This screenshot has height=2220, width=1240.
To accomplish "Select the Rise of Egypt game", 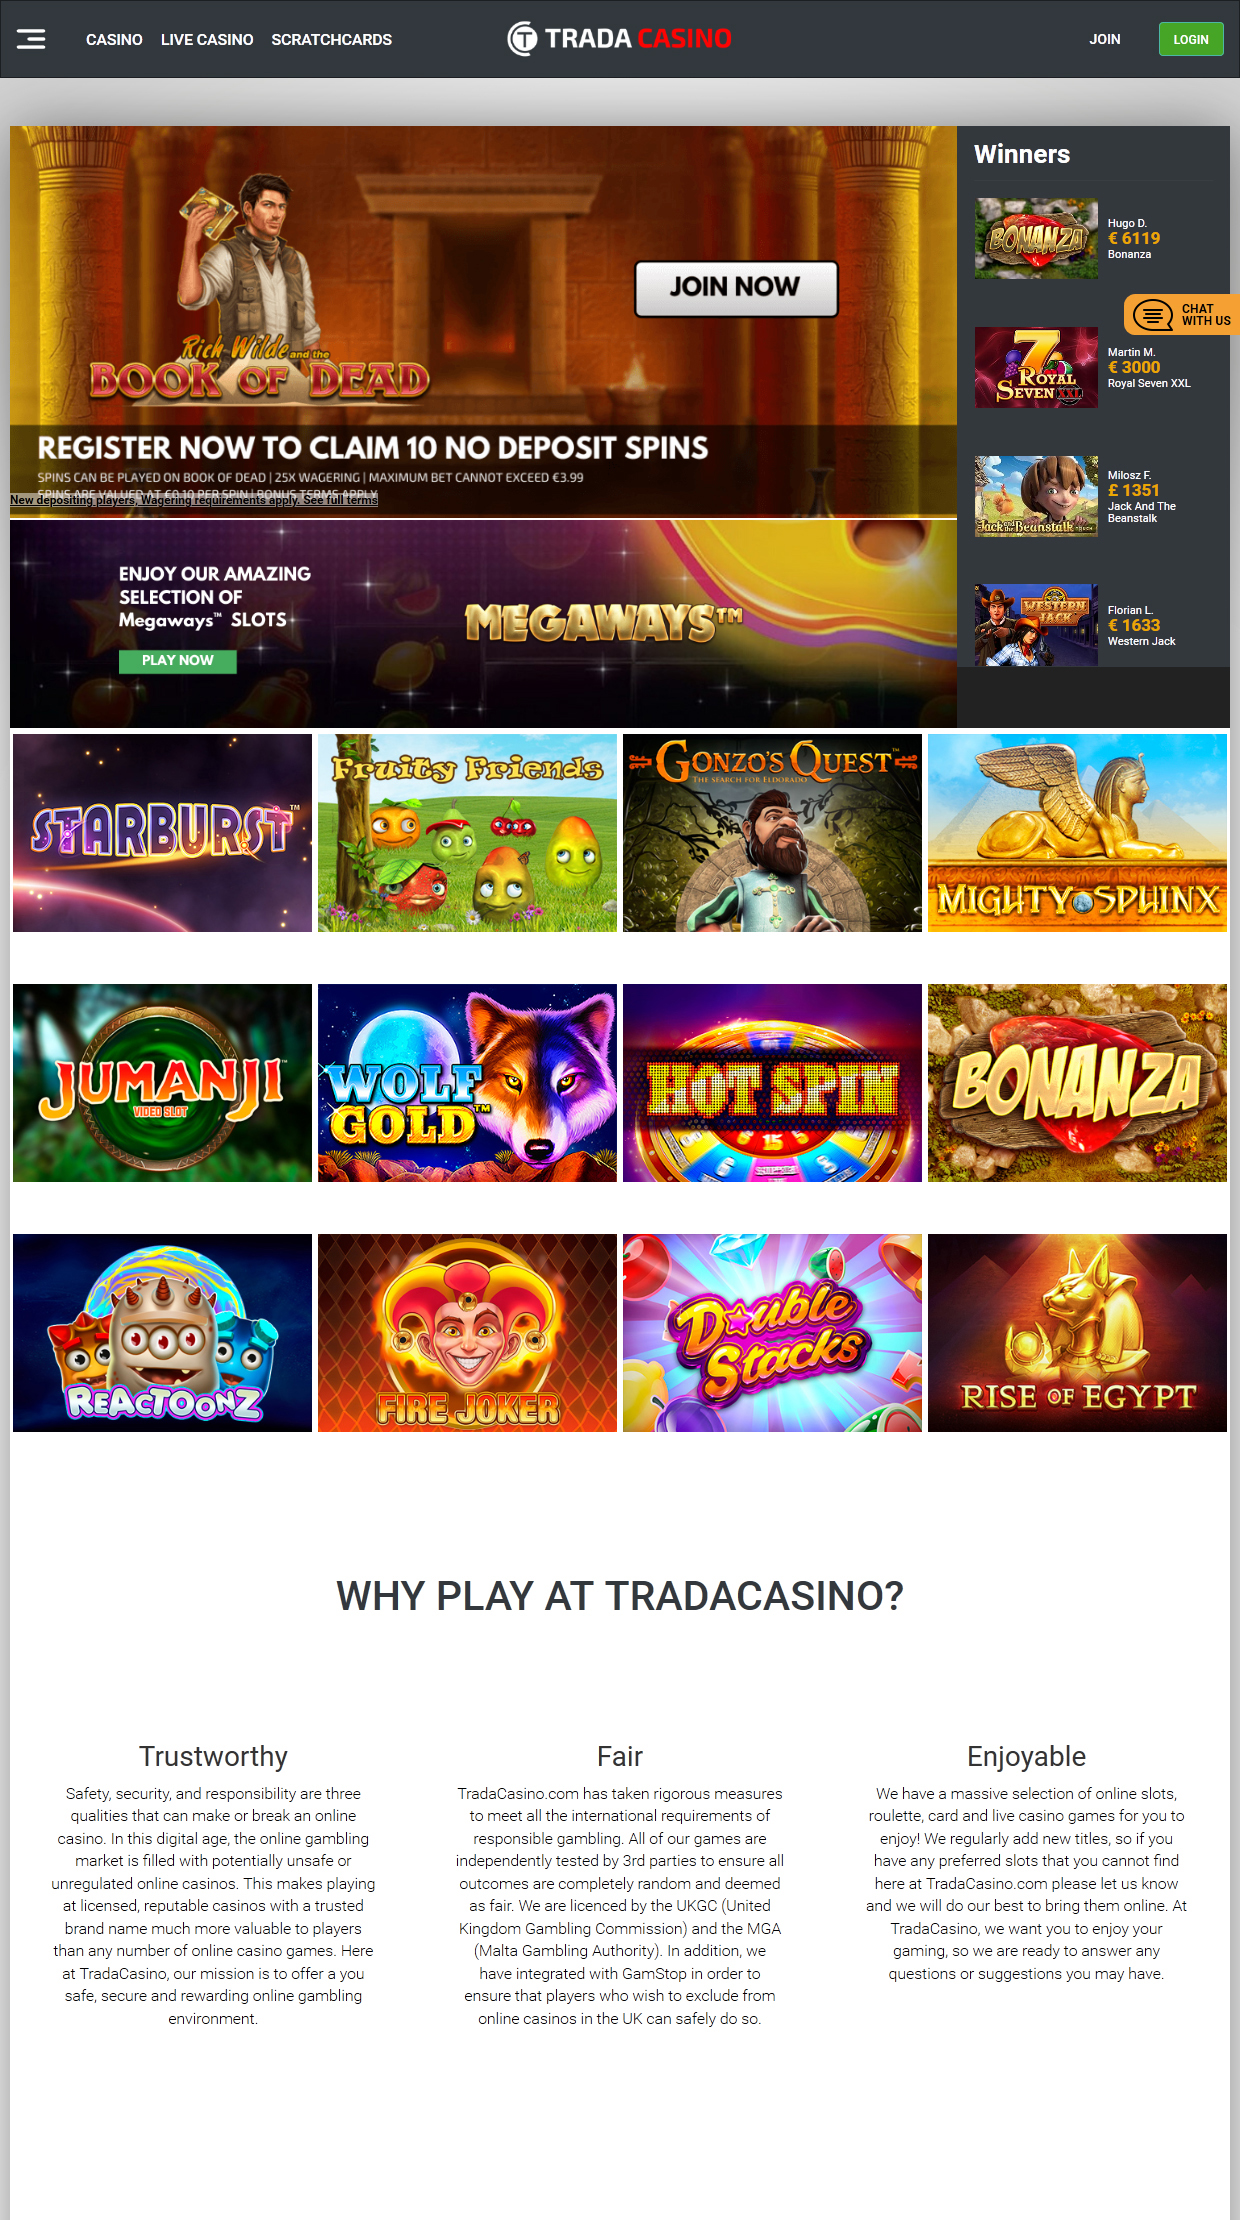I will 1077,1333.
